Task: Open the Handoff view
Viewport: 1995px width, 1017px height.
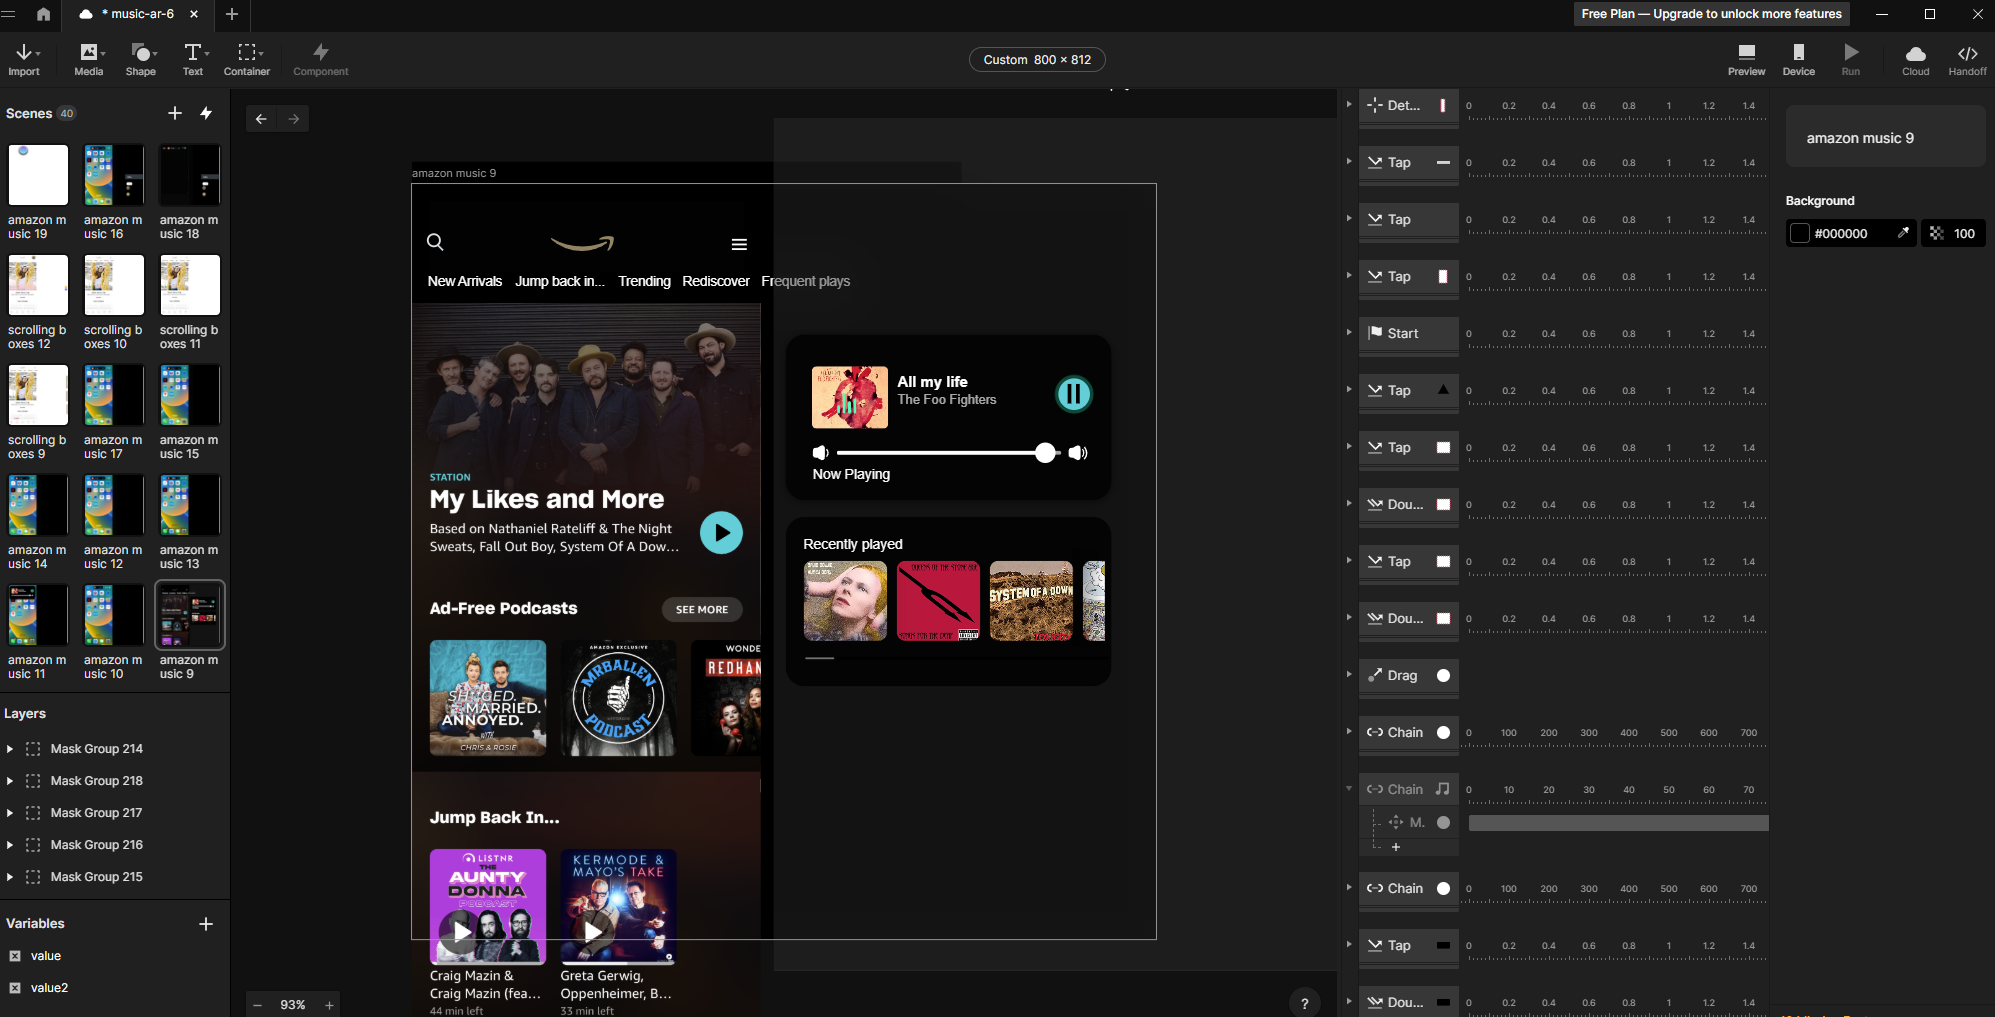Action: [x=1967, y=60]
